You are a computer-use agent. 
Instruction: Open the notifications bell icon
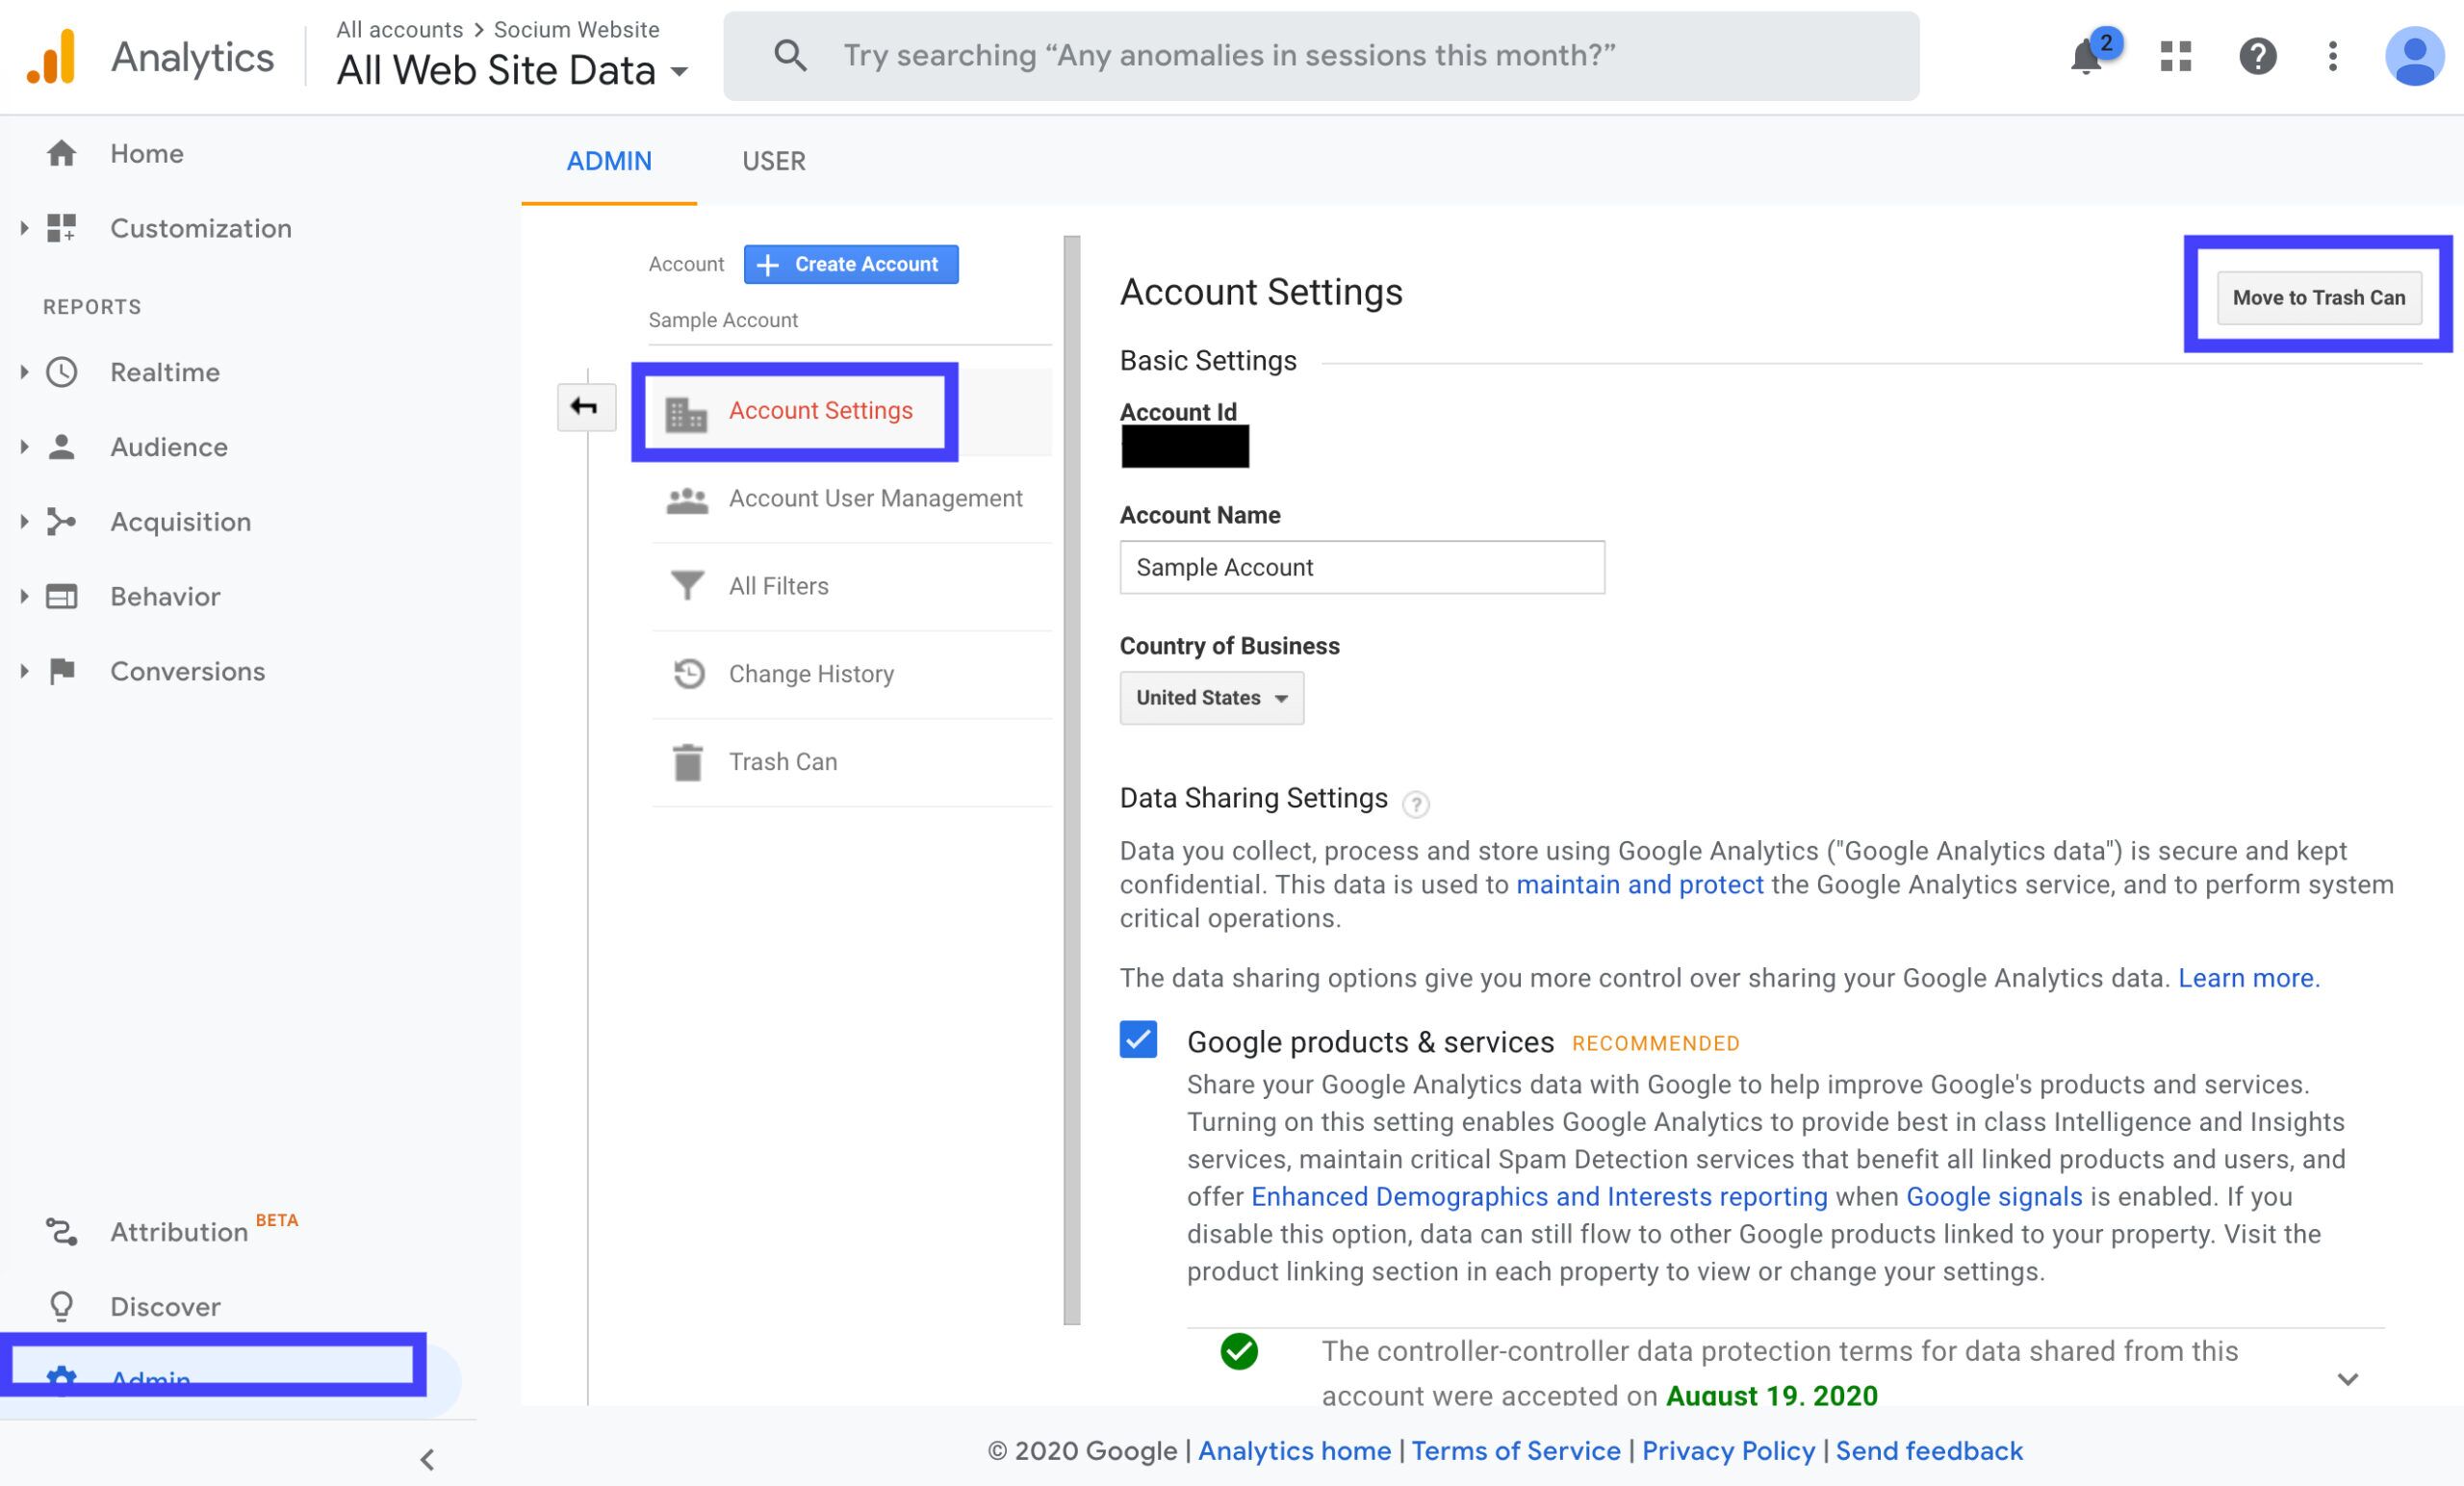coord(2087,57)
